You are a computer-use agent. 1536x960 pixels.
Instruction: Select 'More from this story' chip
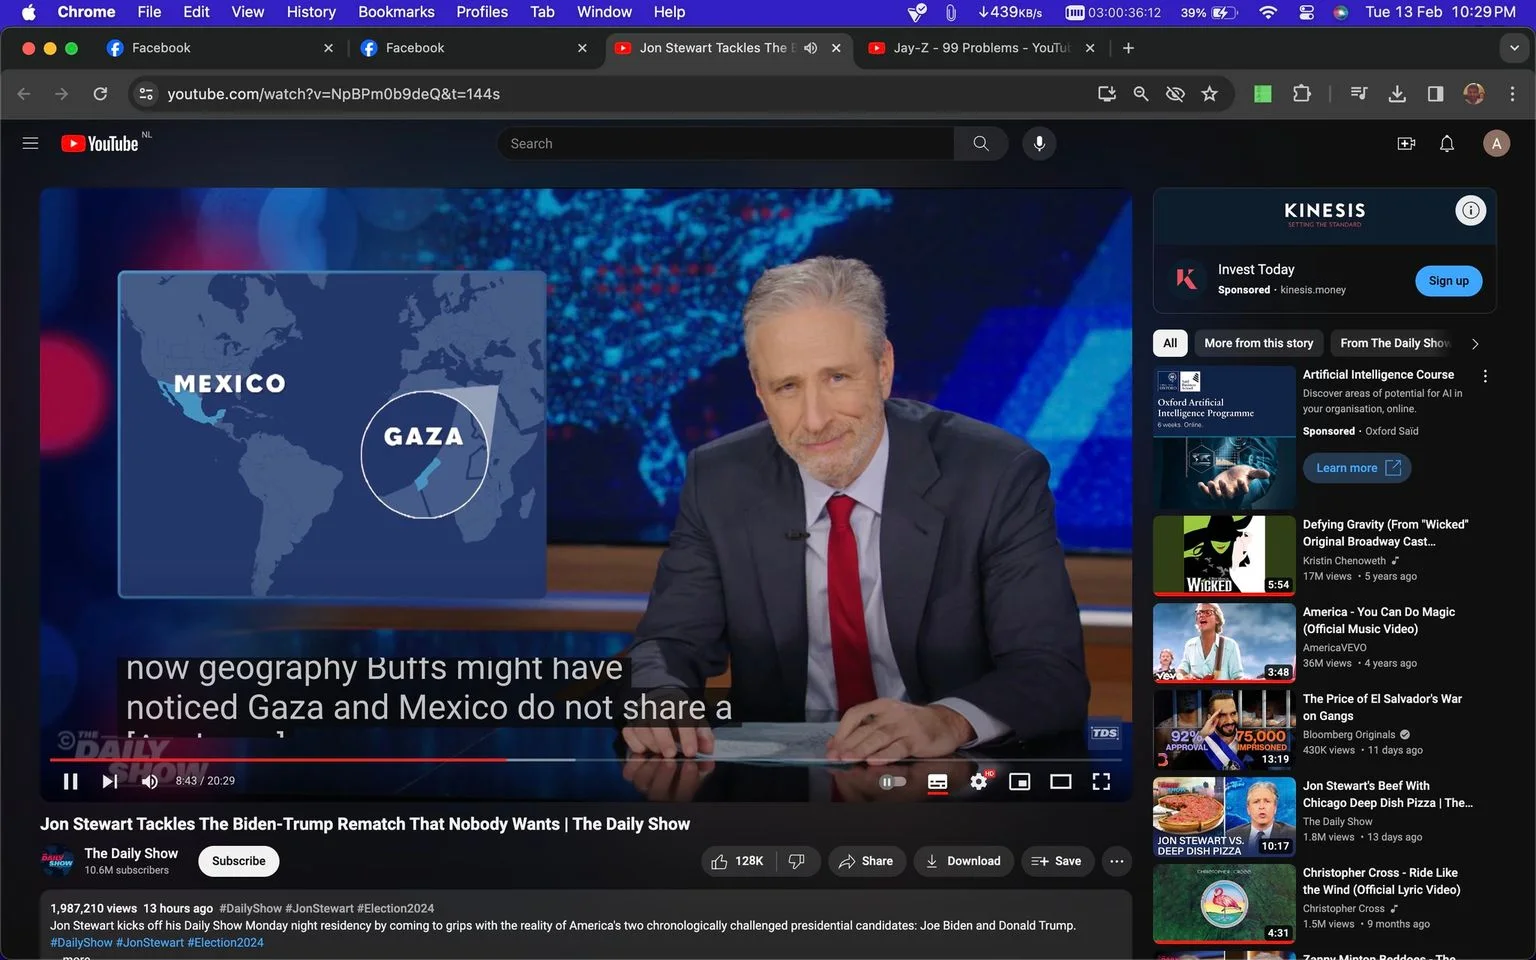[x=1259, y=343]
